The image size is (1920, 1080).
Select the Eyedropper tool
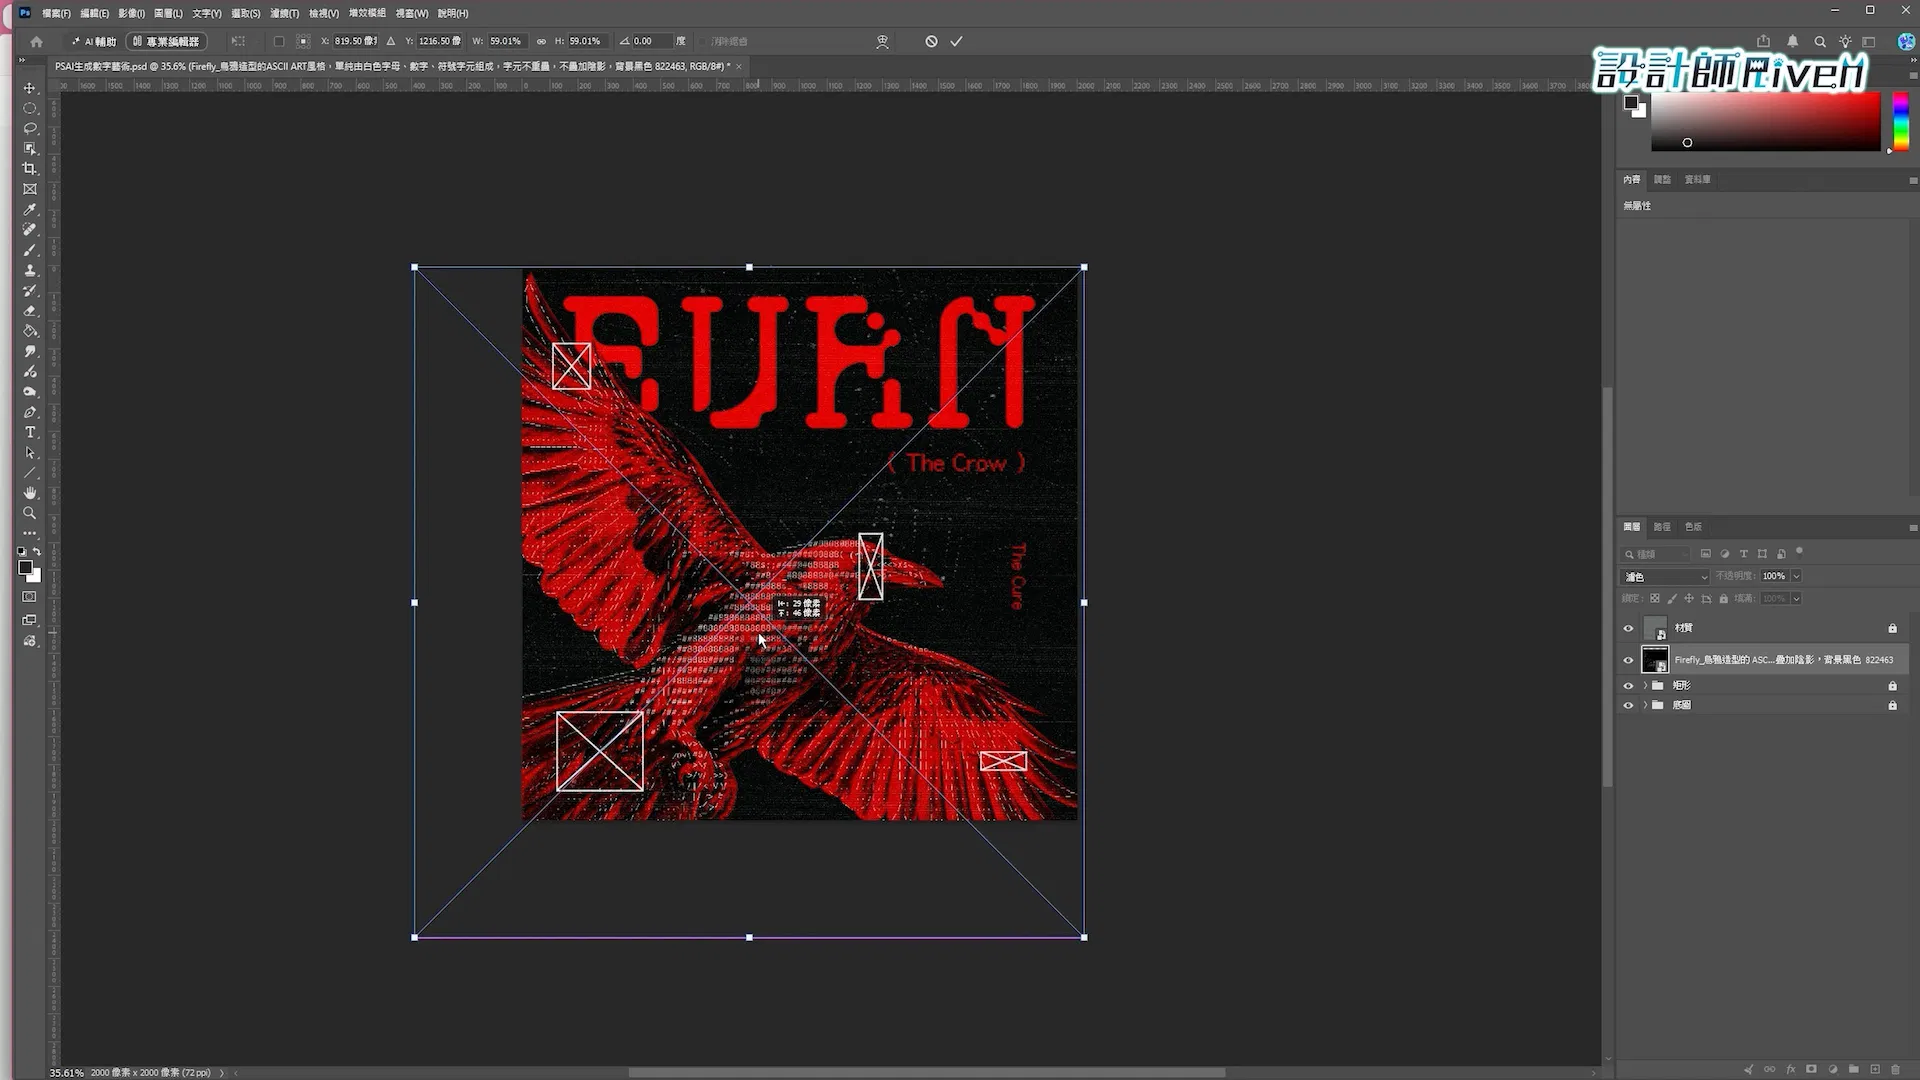tap(30, 209)
